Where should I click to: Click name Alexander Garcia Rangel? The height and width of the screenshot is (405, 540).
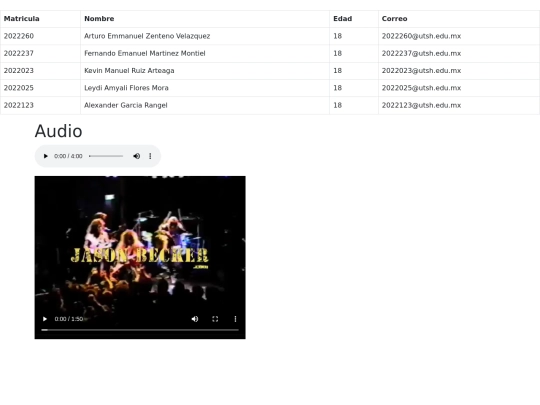[126, 105]
